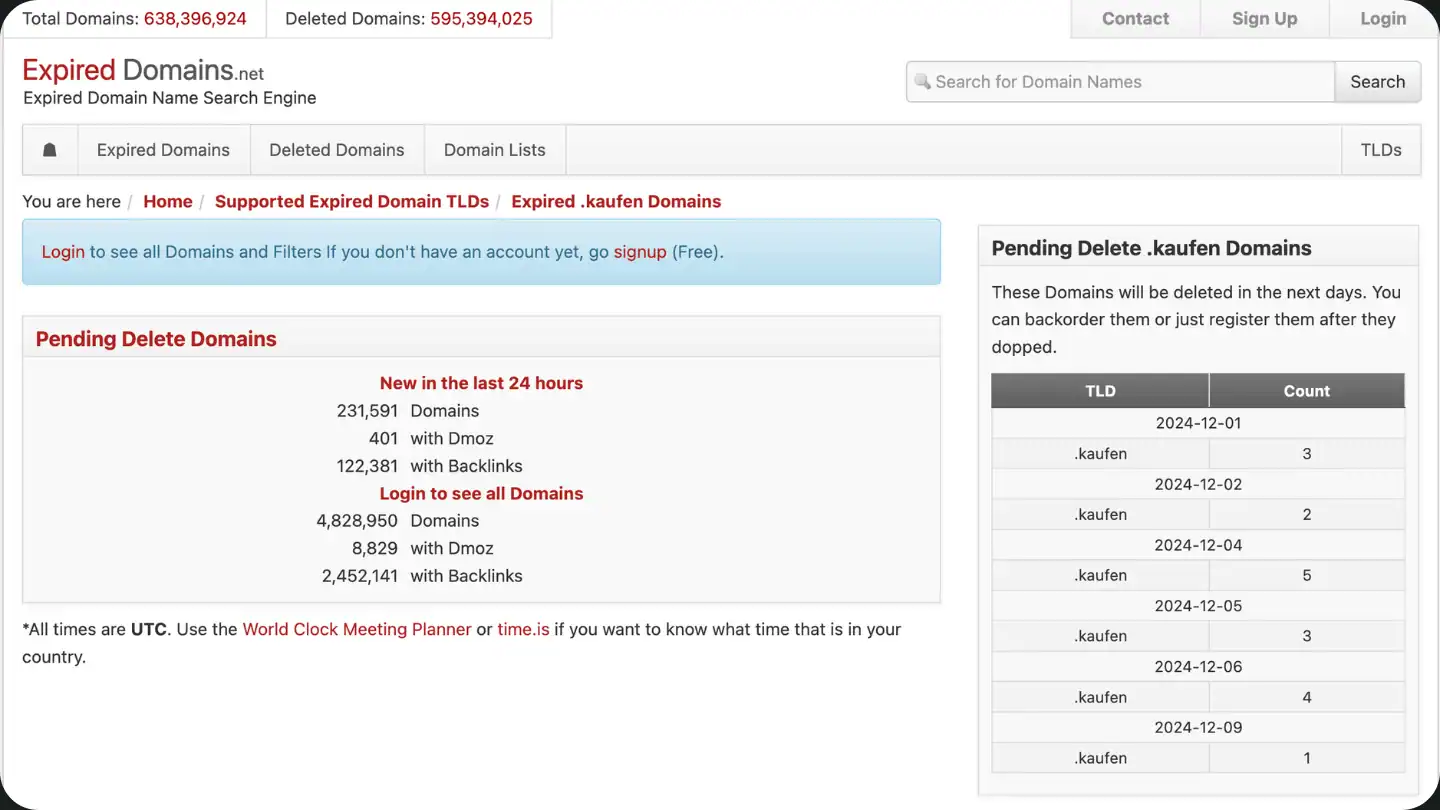Click .kaufen cell under 2024-12-09
This screenshot has height=810, width=1440.
1100,758
